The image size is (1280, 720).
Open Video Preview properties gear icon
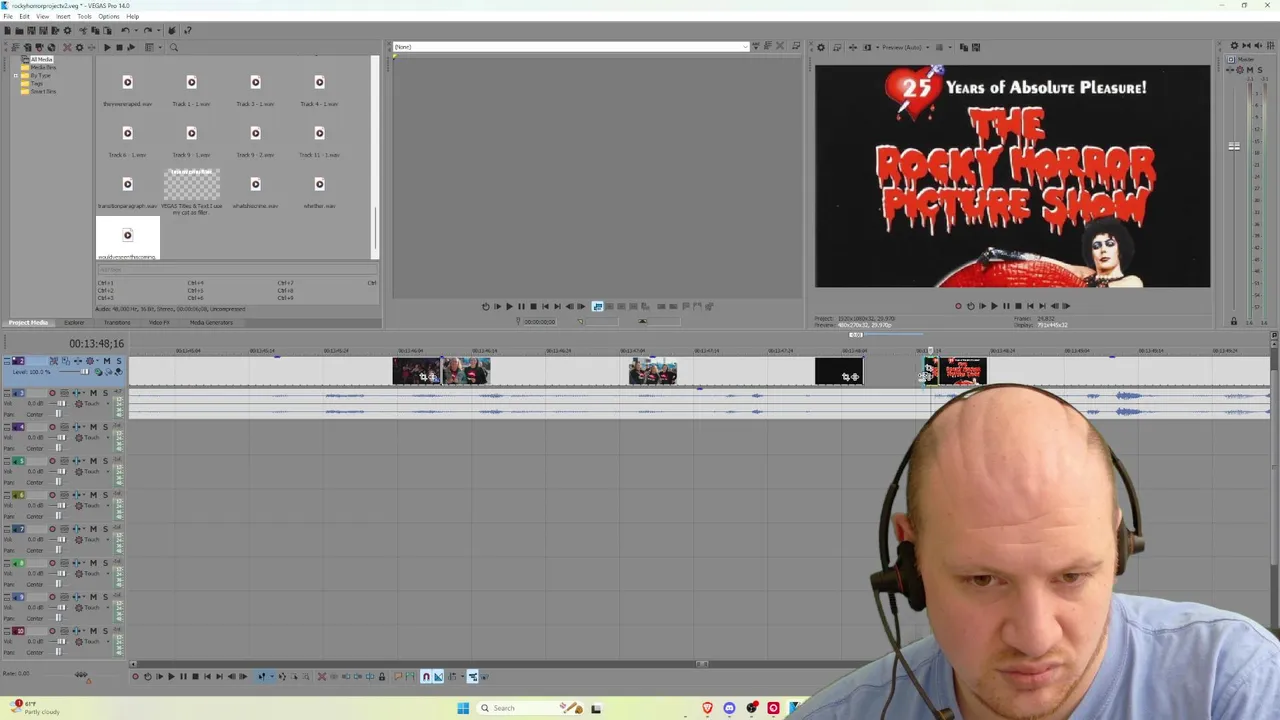coord(821,47)
